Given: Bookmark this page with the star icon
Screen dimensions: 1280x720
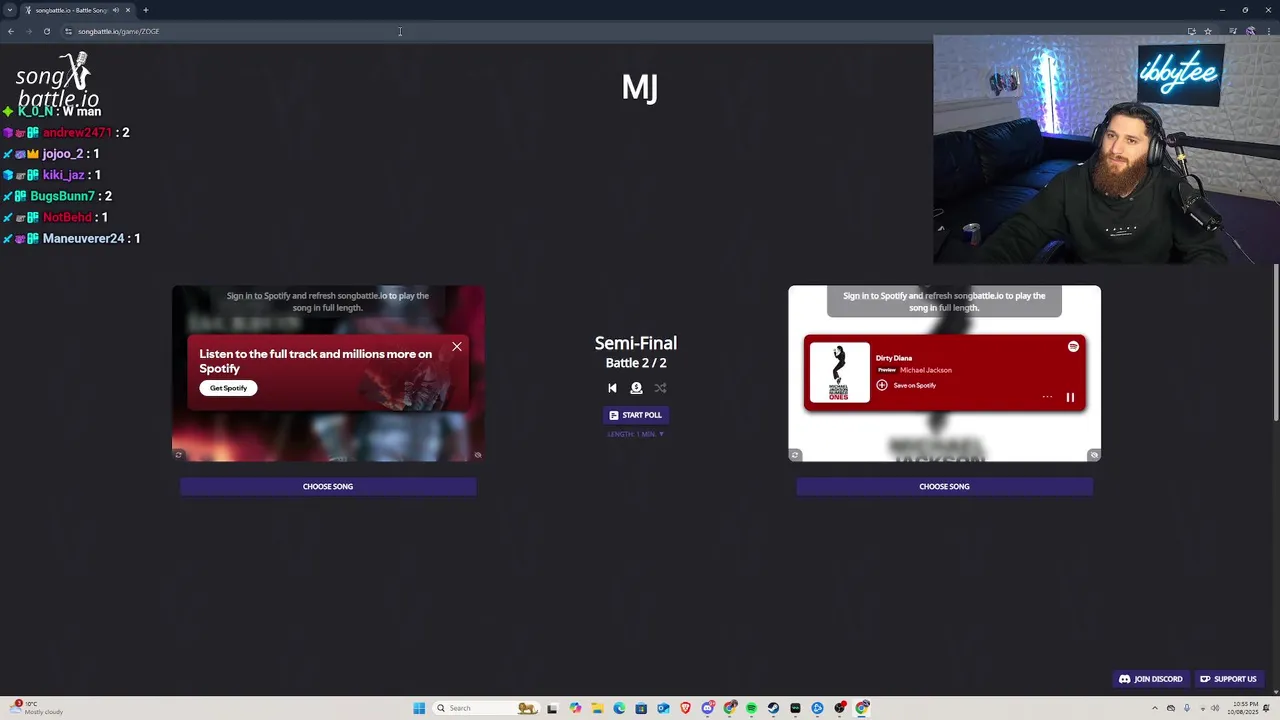Looking at the screenshot, I should click(x=1208, y=31).
